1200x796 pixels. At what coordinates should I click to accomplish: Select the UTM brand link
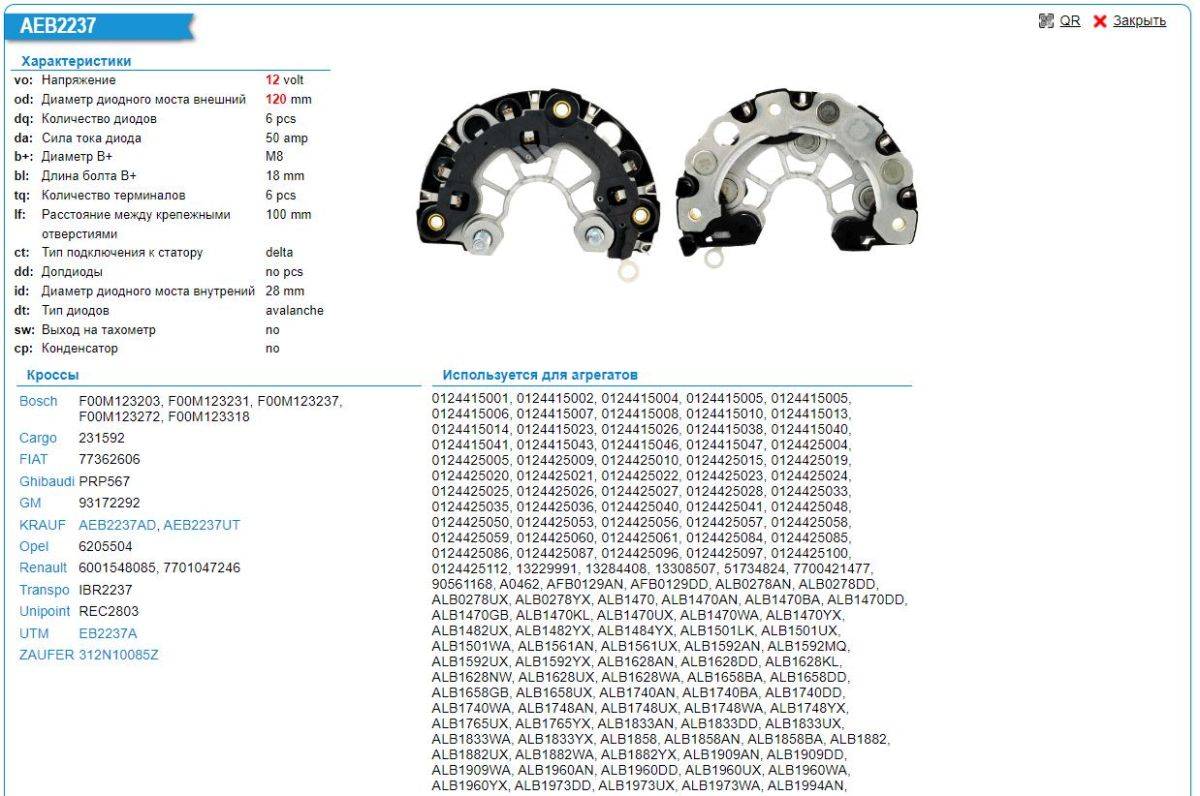[x=34, y=633]
